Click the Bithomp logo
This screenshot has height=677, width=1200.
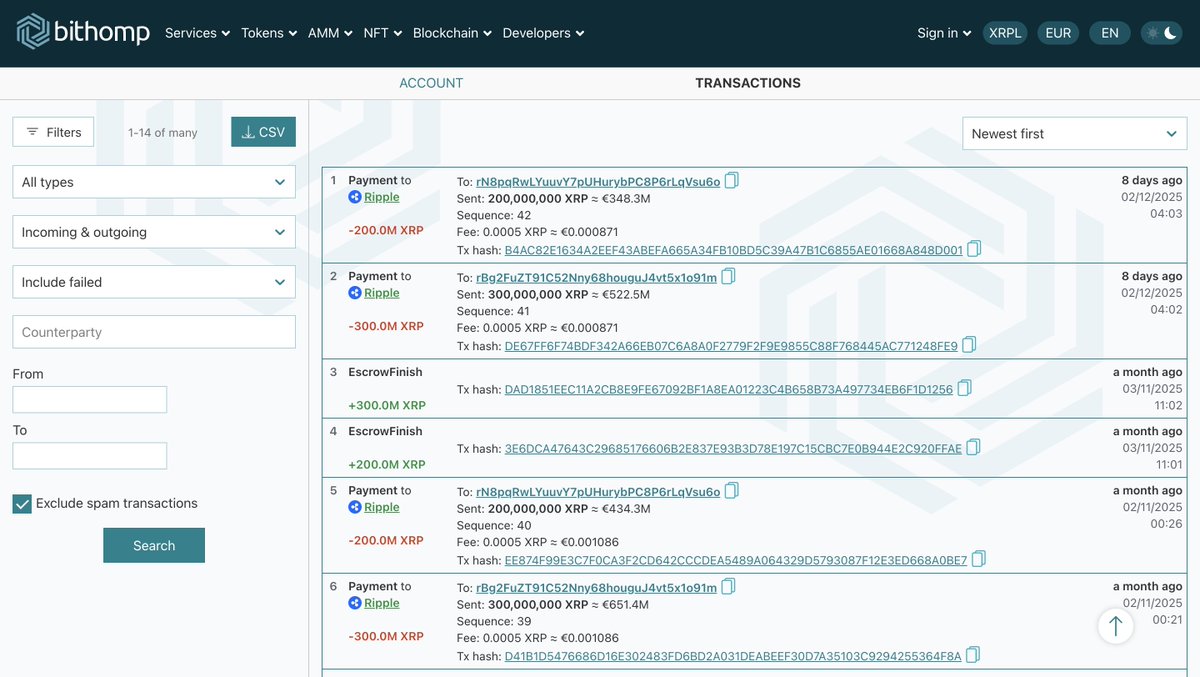click(x=83, y=32)
